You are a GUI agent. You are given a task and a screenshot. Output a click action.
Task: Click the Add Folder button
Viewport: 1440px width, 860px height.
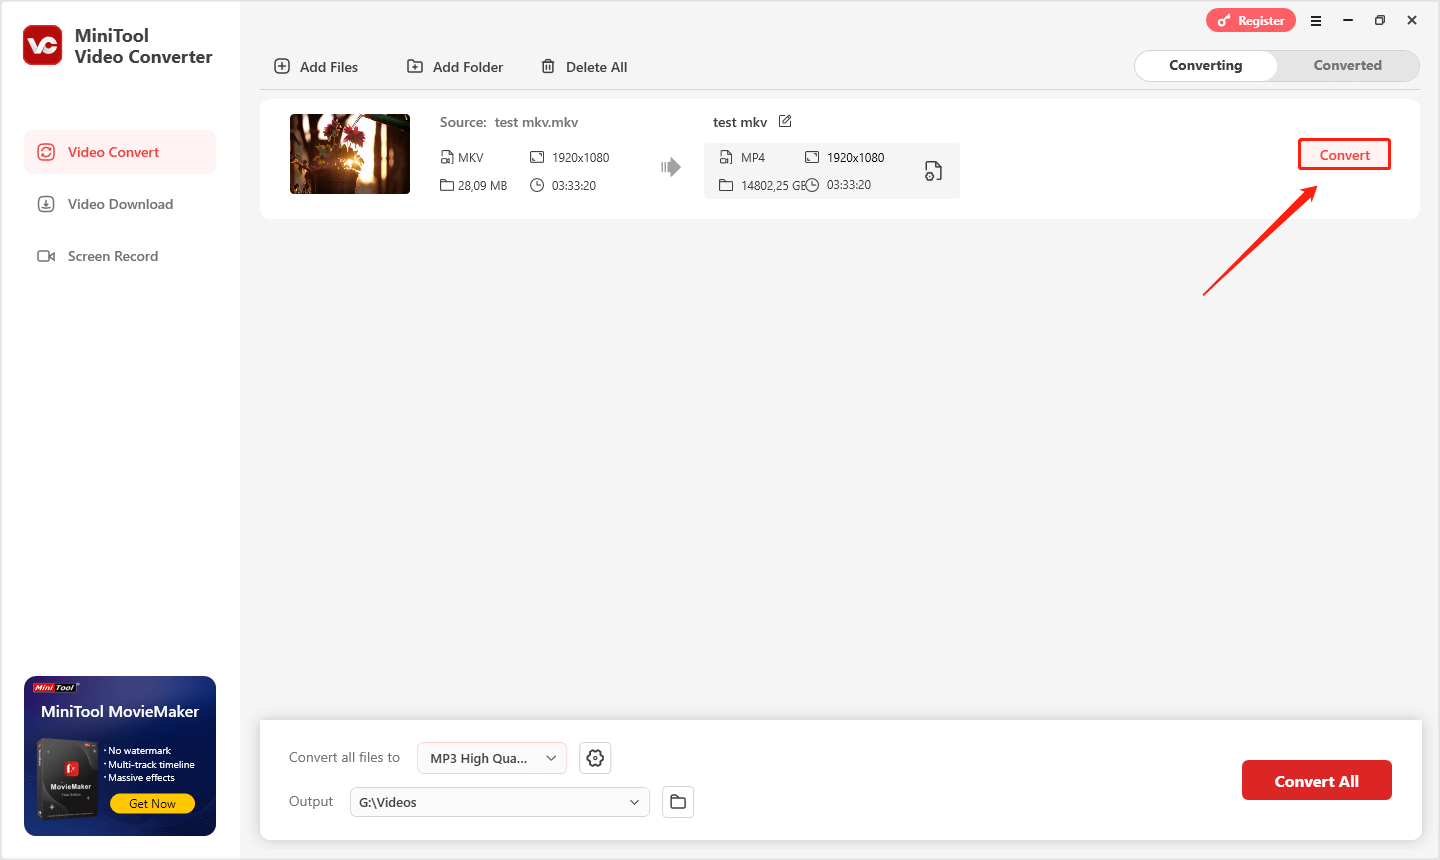coord(455,67)
